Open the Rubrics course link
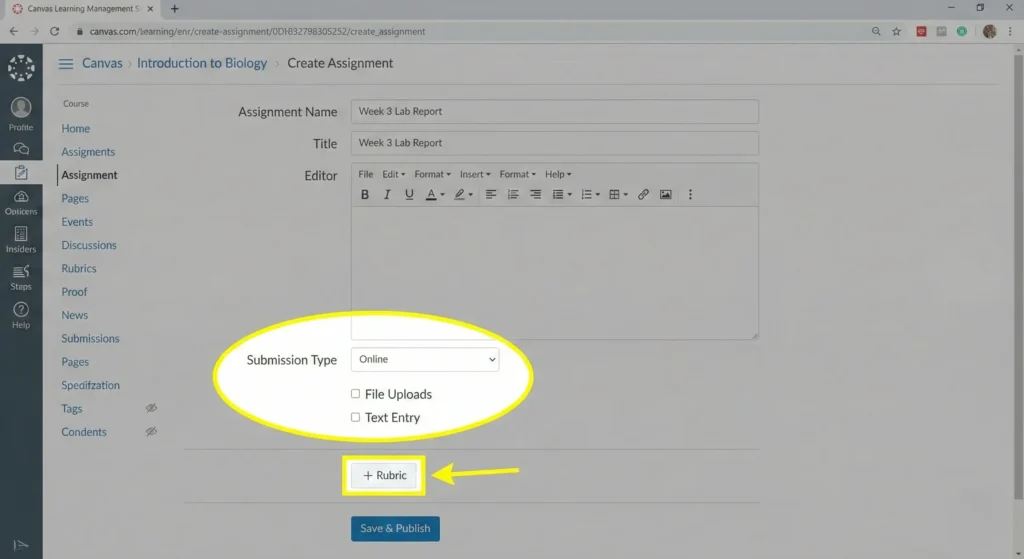 pos(79,268)
